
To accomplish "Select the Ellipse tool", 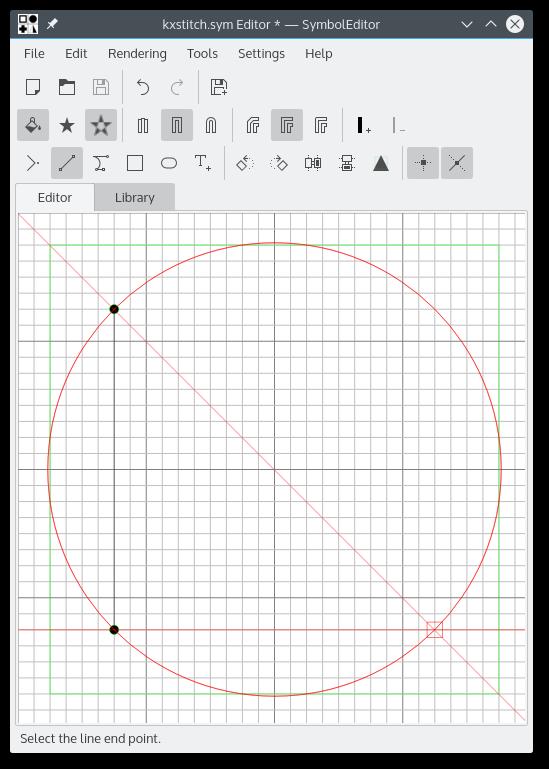I will tap(169, 163).
